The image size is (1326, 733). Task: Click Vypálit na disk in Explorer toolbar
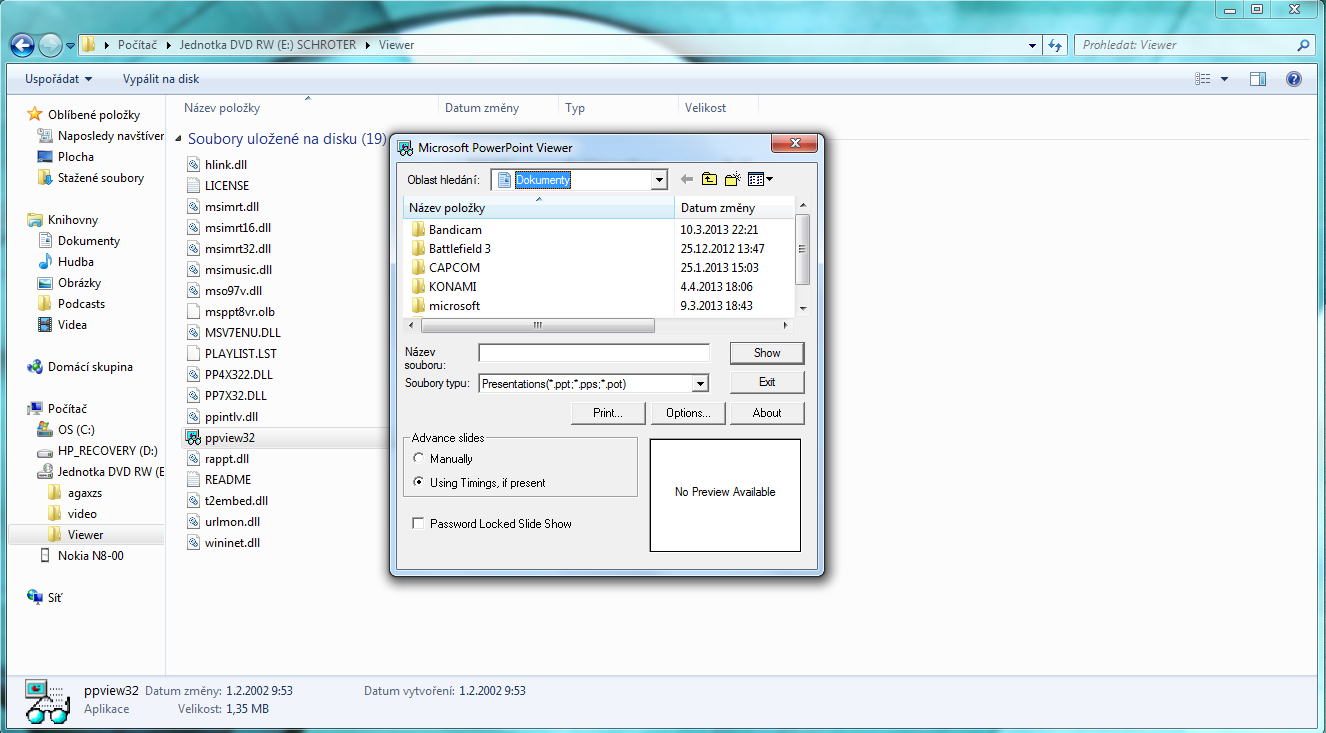point(161,79)
